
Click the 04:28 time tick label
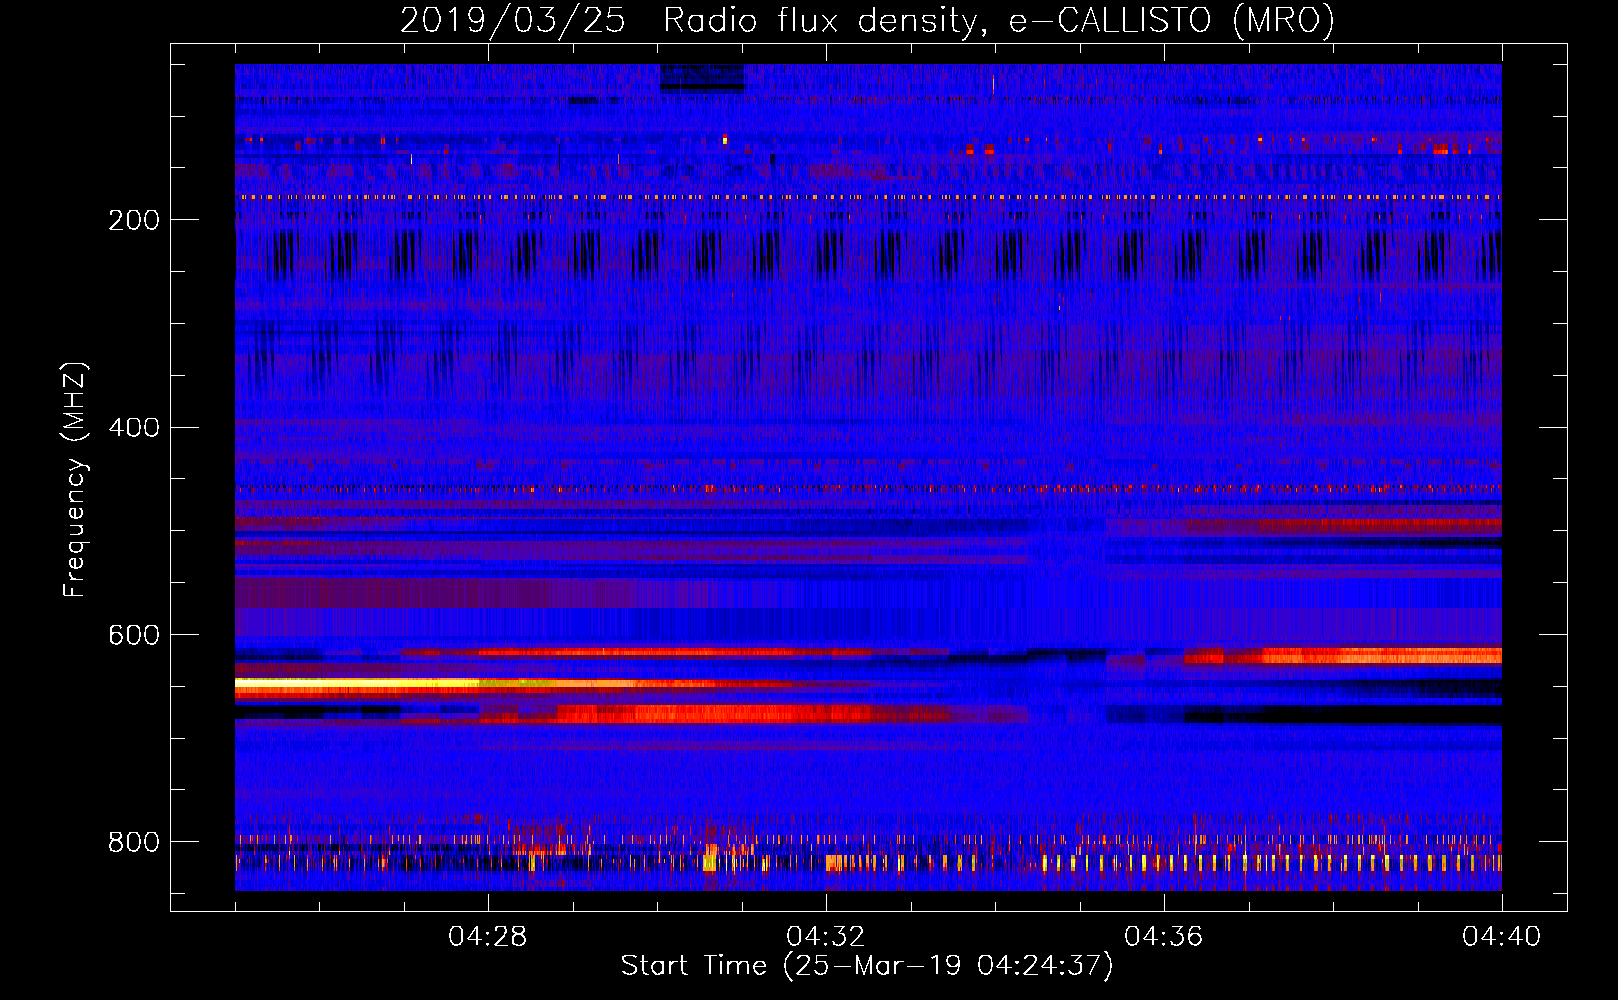click(x=488, y=937)
